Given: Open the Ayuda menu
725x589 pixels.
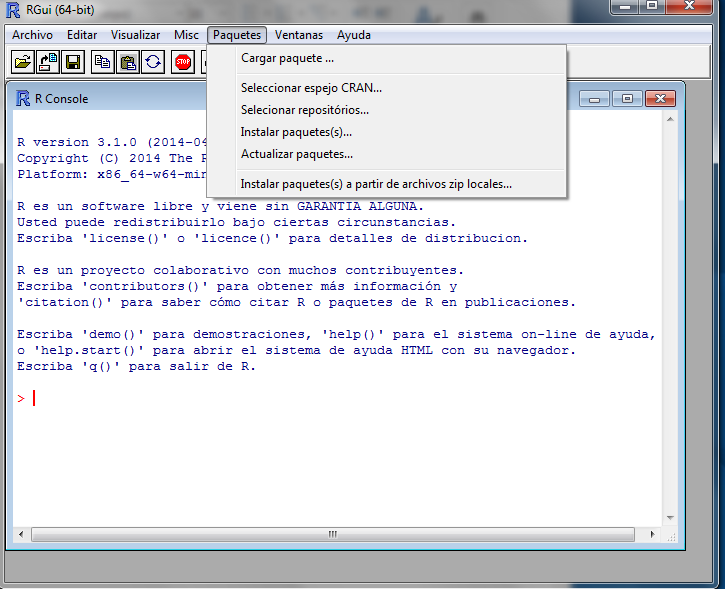Looking at the screenshot, I should 354,35.
